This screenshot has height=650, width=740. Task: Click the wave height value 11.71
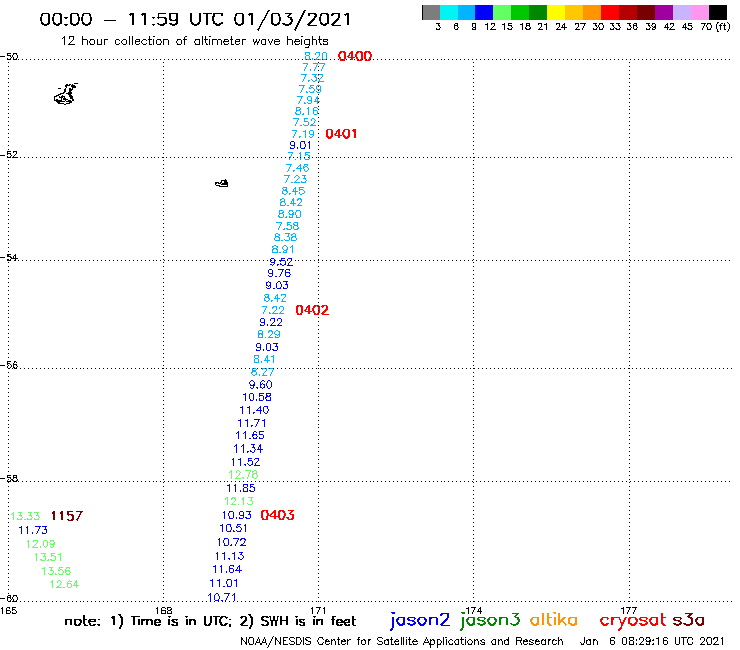coord(252,423)
